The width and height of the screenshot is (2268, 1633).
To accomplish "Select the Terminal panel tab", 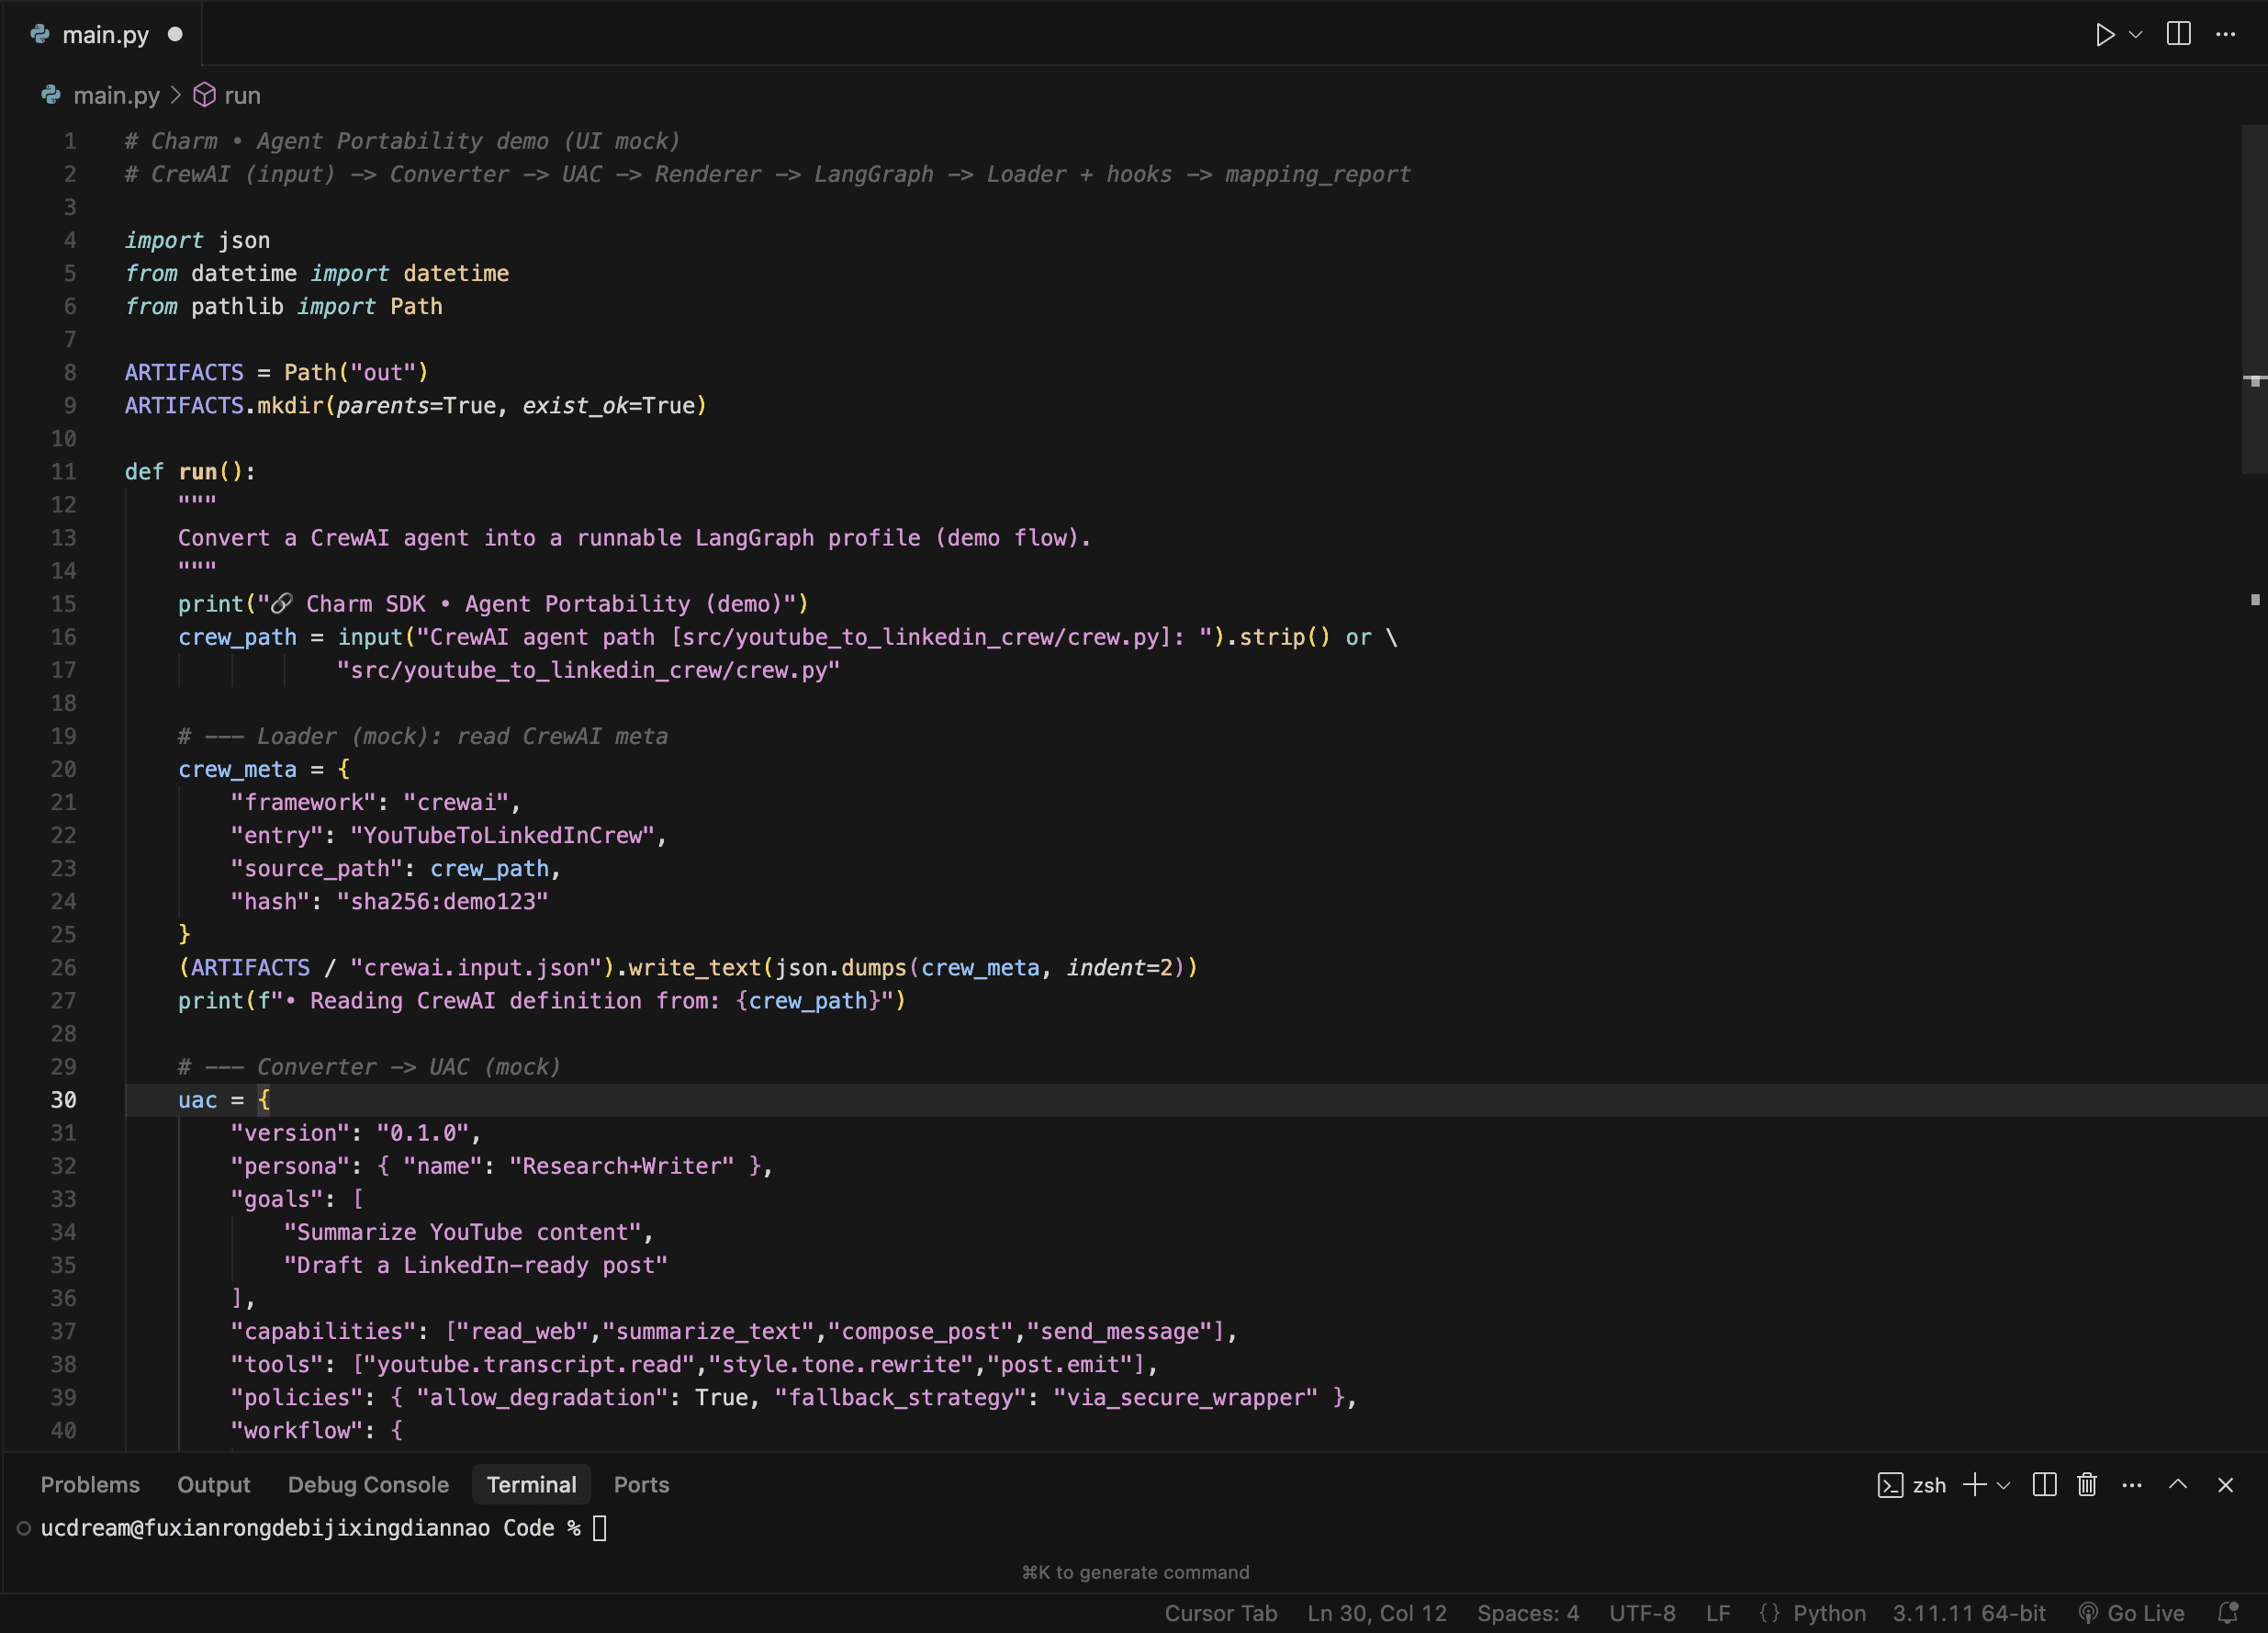I will (531, 1484).
